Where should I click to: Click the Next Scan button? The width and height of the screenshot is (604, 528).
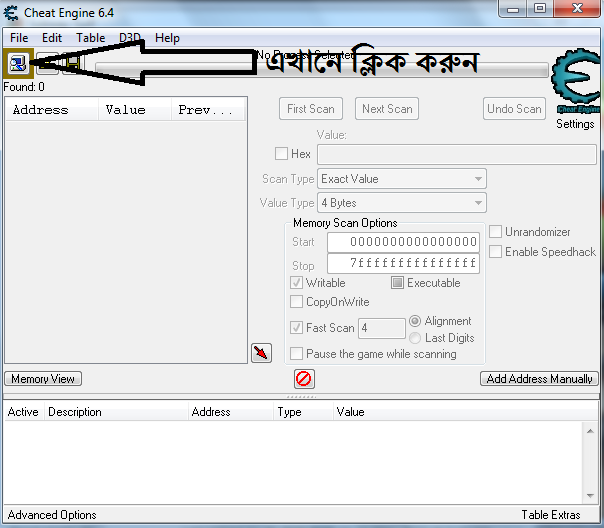click(387, 109)
